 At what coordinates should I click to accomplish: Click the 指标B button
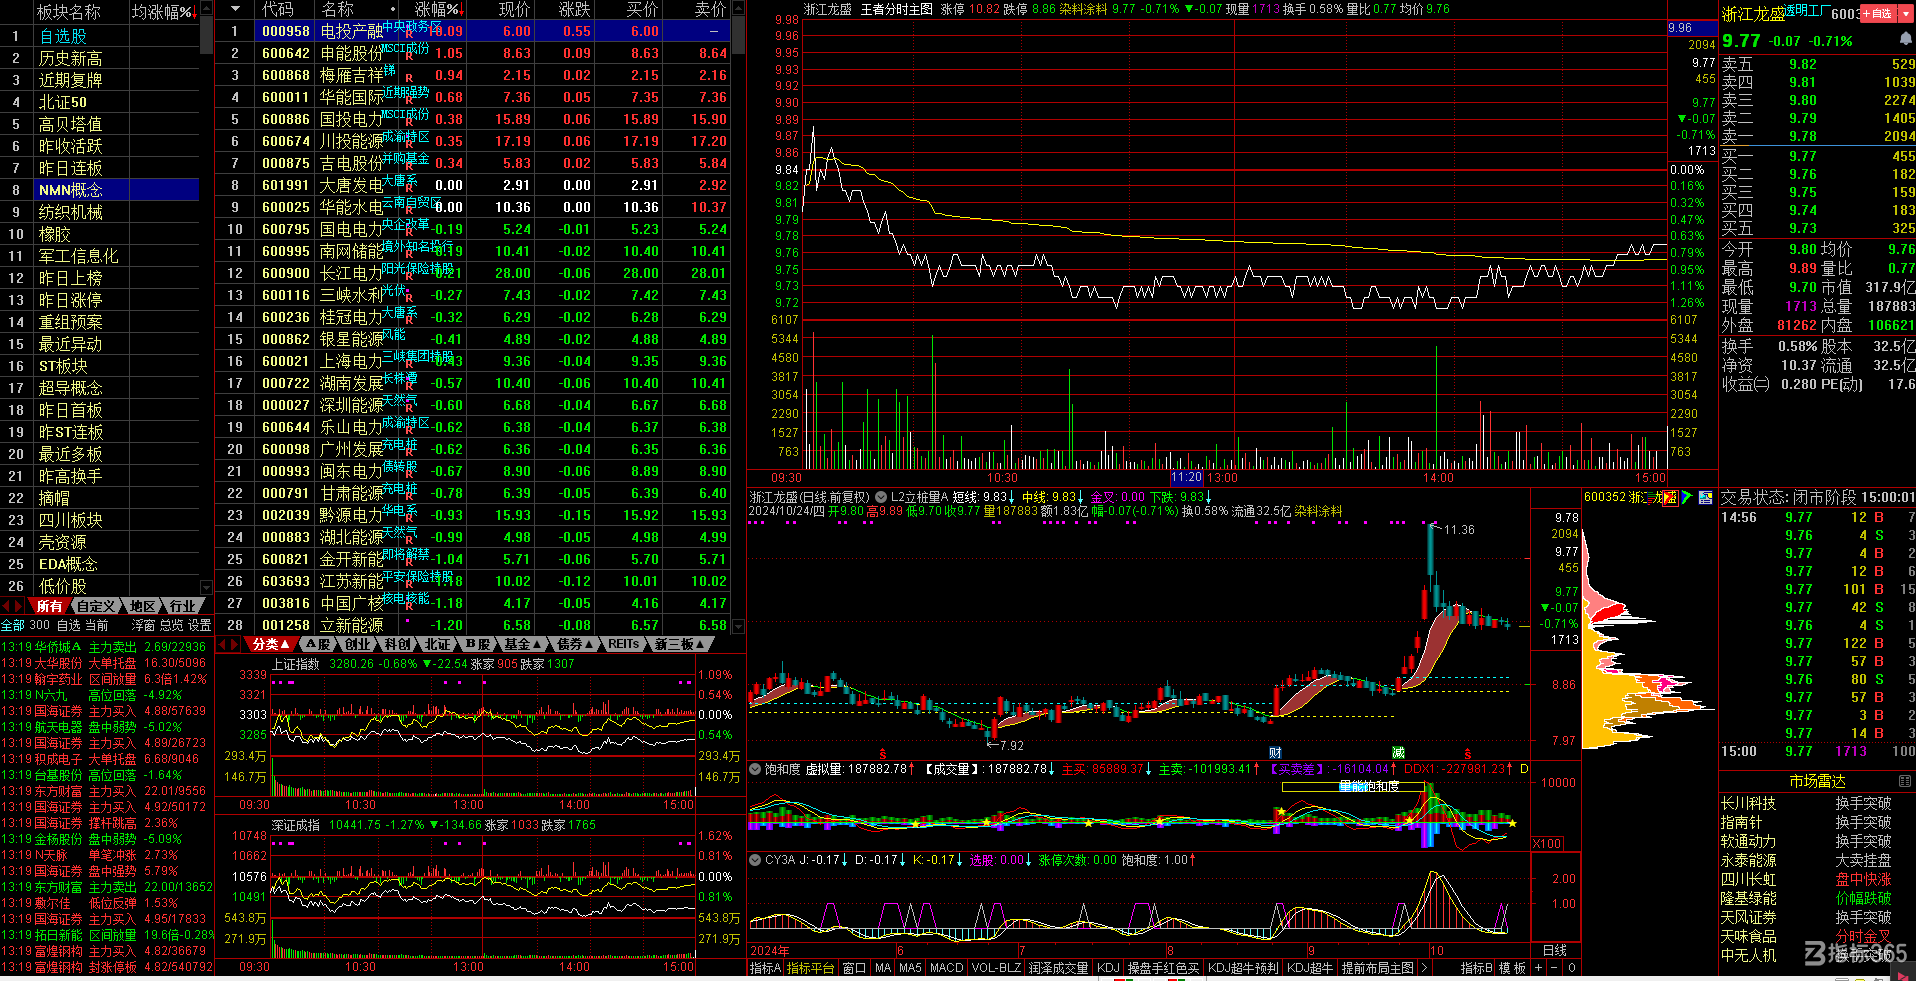coord(1476,968)
